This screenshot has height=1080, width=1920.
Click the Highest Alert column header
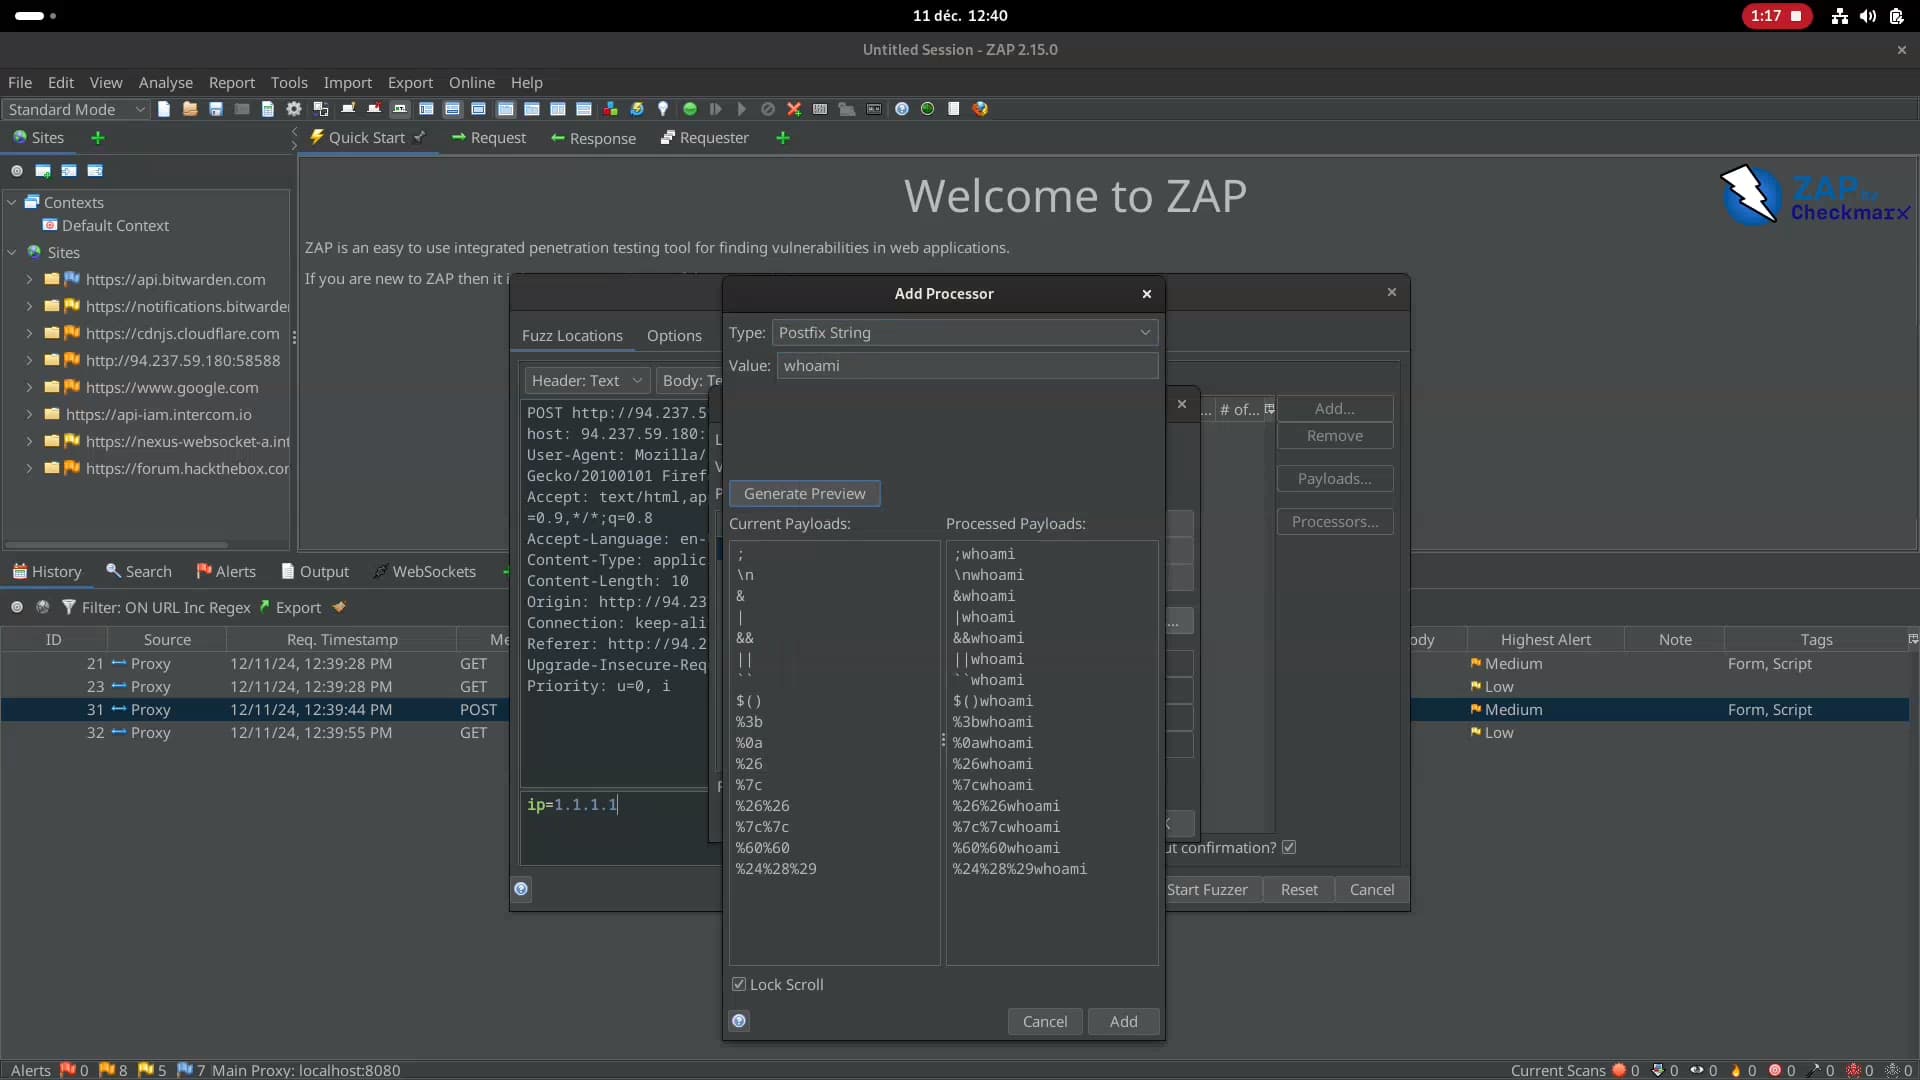[1545, 639]
